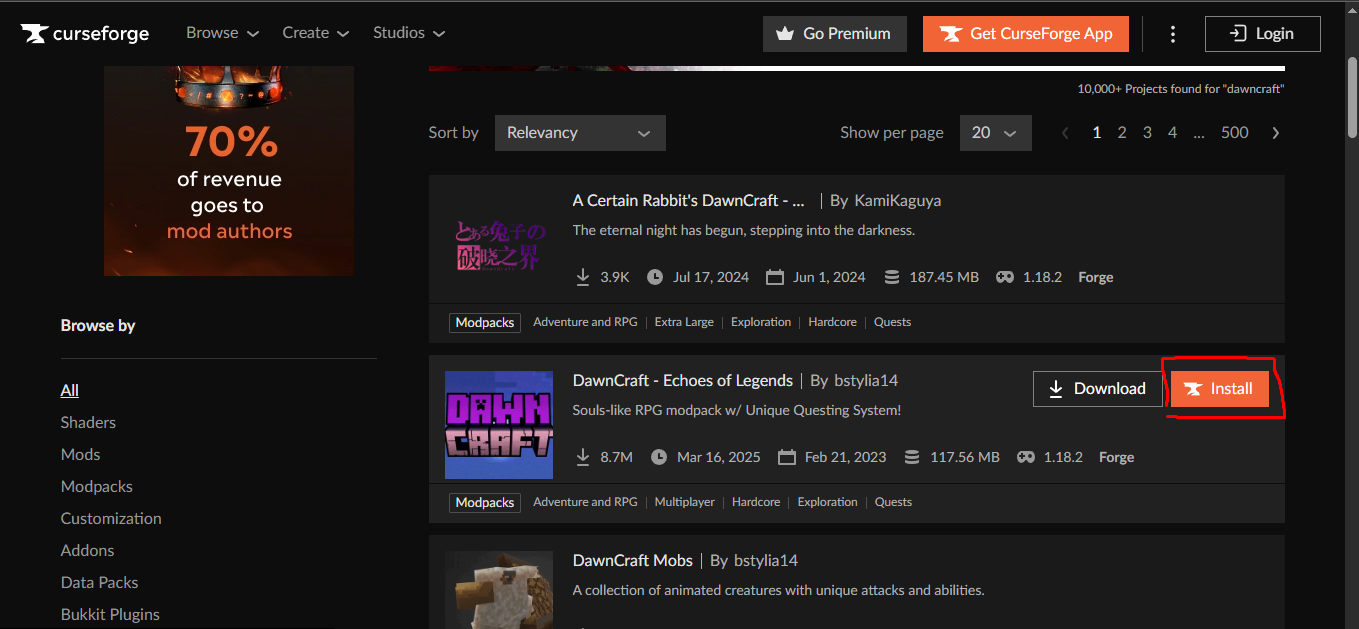Download DawnCraft - Echoes of Legends

tap(1098, 389)
